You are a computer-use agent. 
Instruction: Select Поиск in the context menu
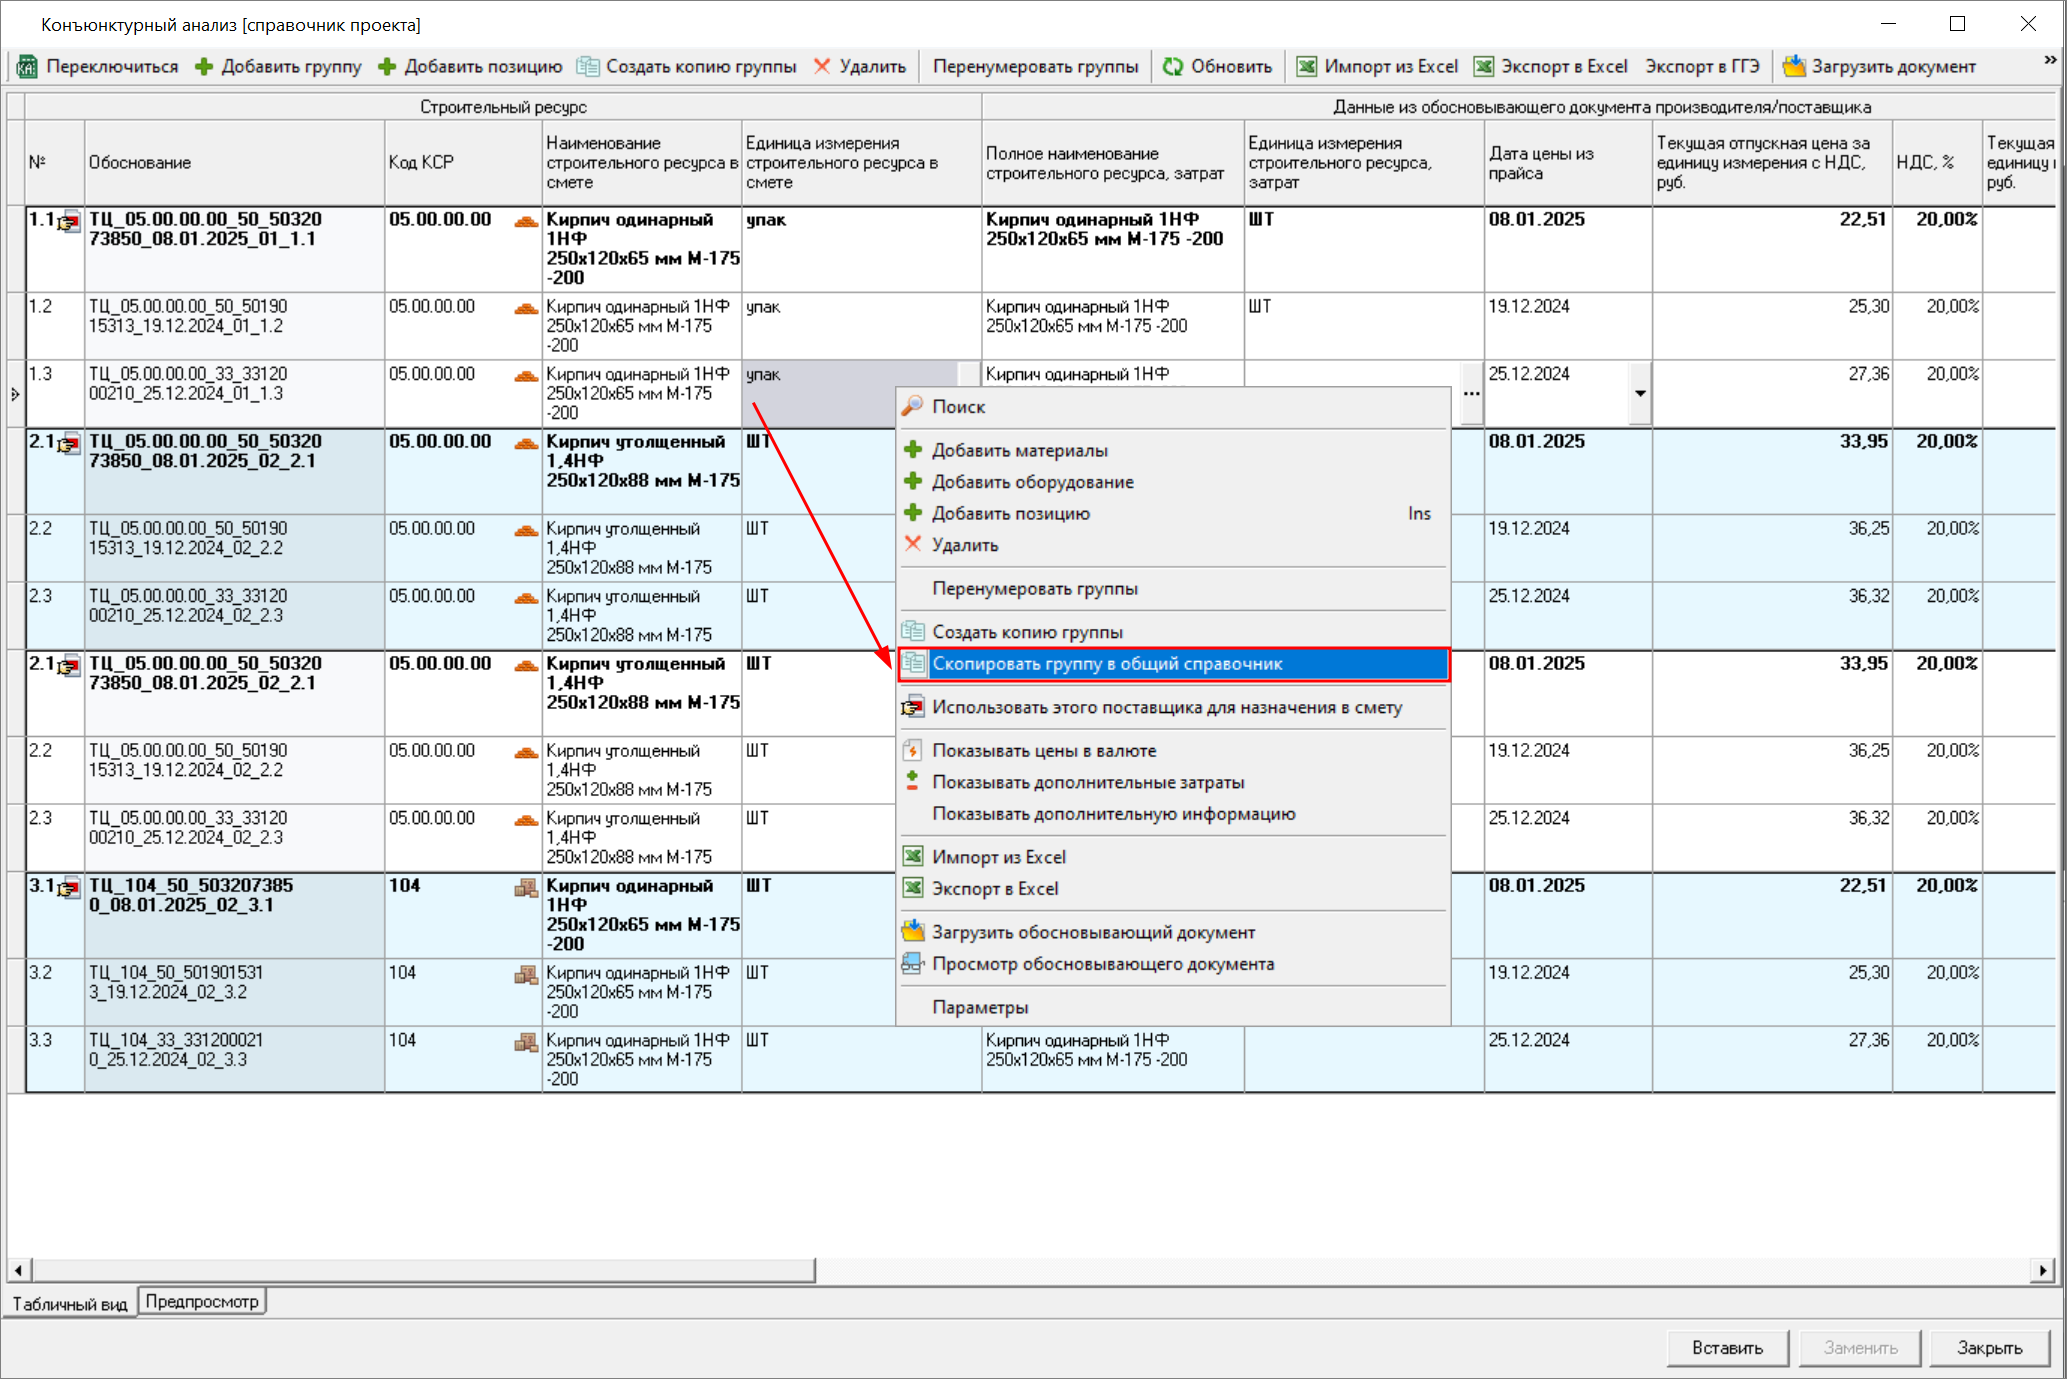pos(1173,407)
